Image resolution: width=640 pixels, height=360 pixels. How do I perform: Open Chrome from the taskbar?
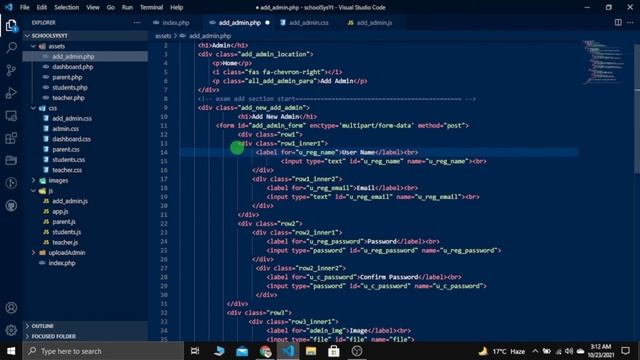265,351
